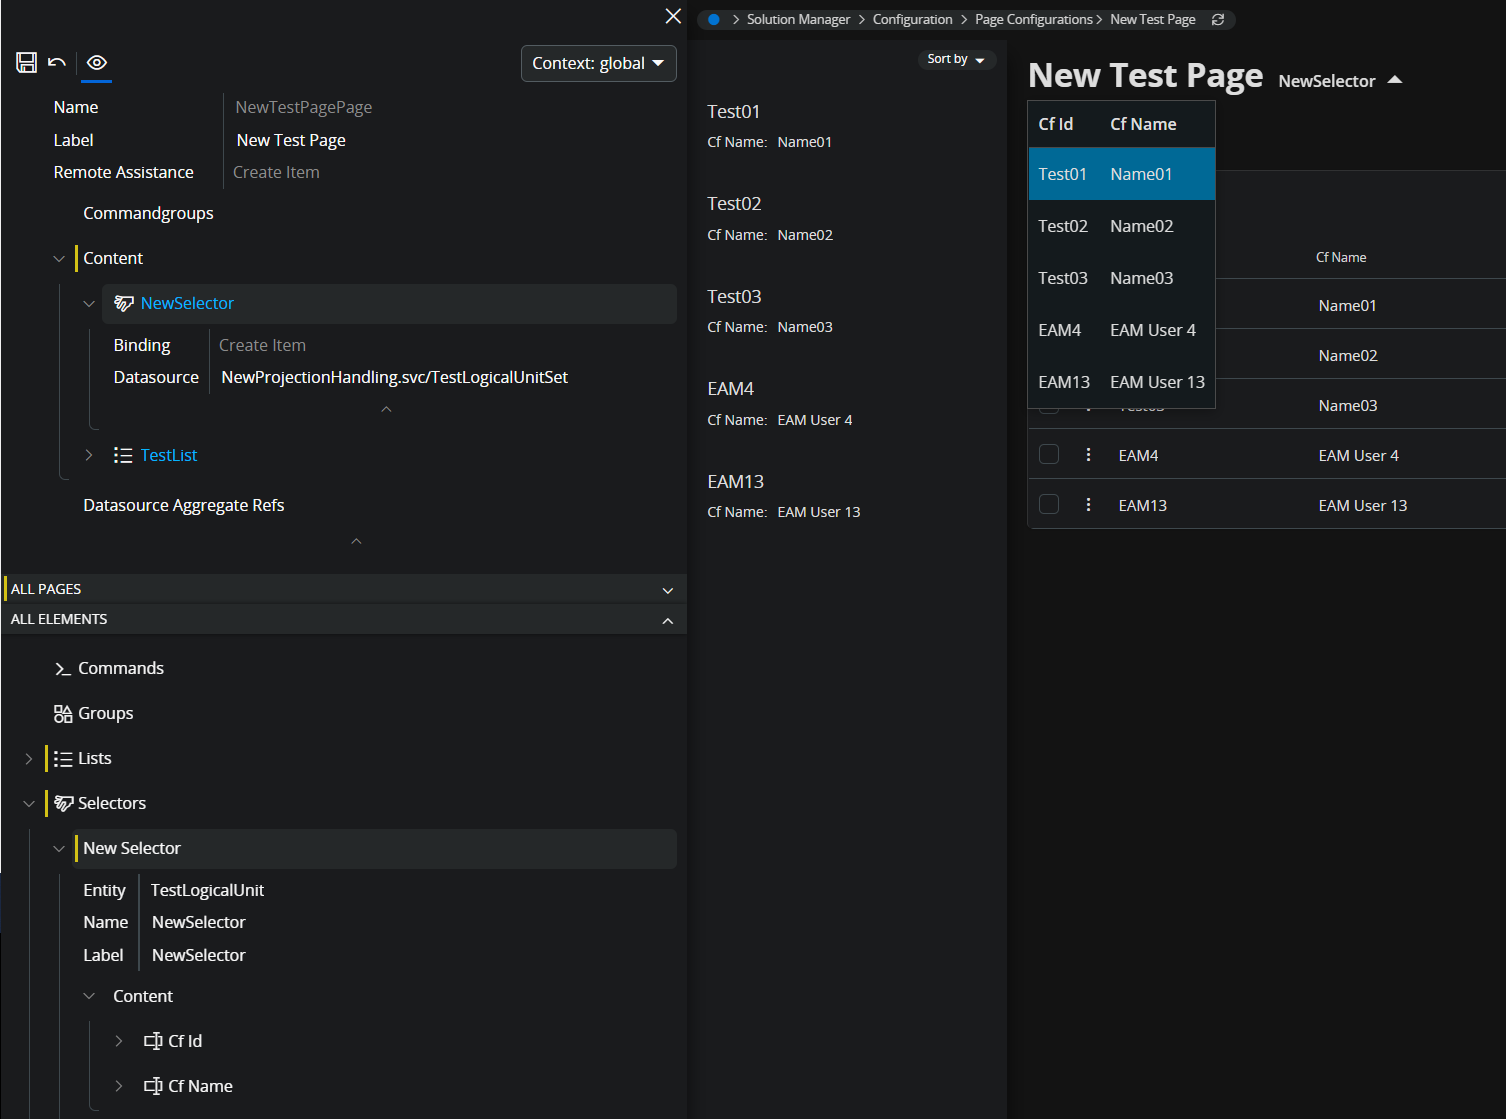
Task: Click the refresh icon next to New Test Page breadcrumb
Action: pos(1218,19)
